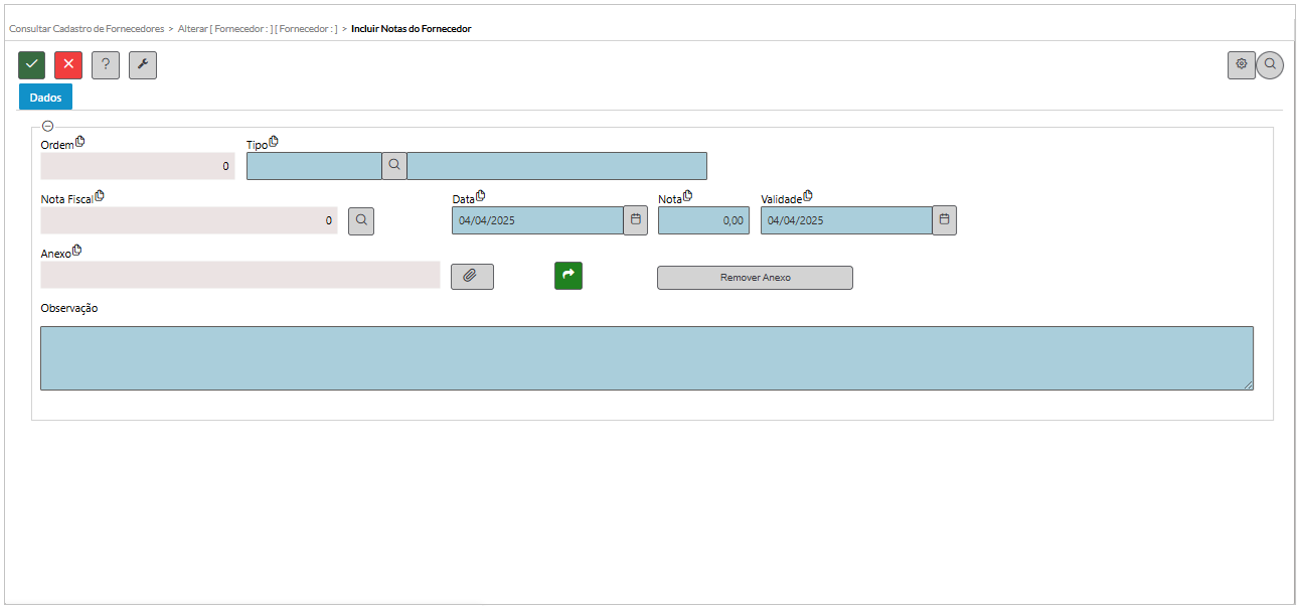Open the Validade calendar picker
The height and width of the screenshot is (606, 1297).
click(x=944, y=220)
